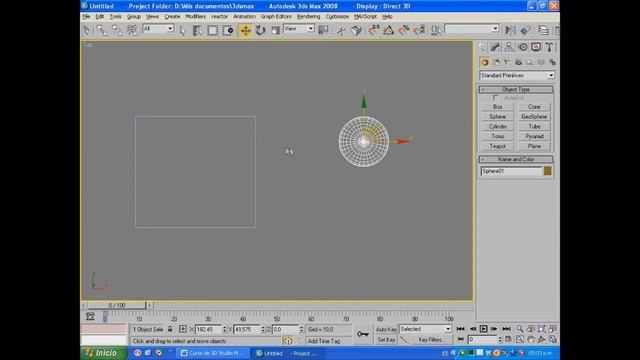Toggle the Auto Key button

click(x=386, y=329)
